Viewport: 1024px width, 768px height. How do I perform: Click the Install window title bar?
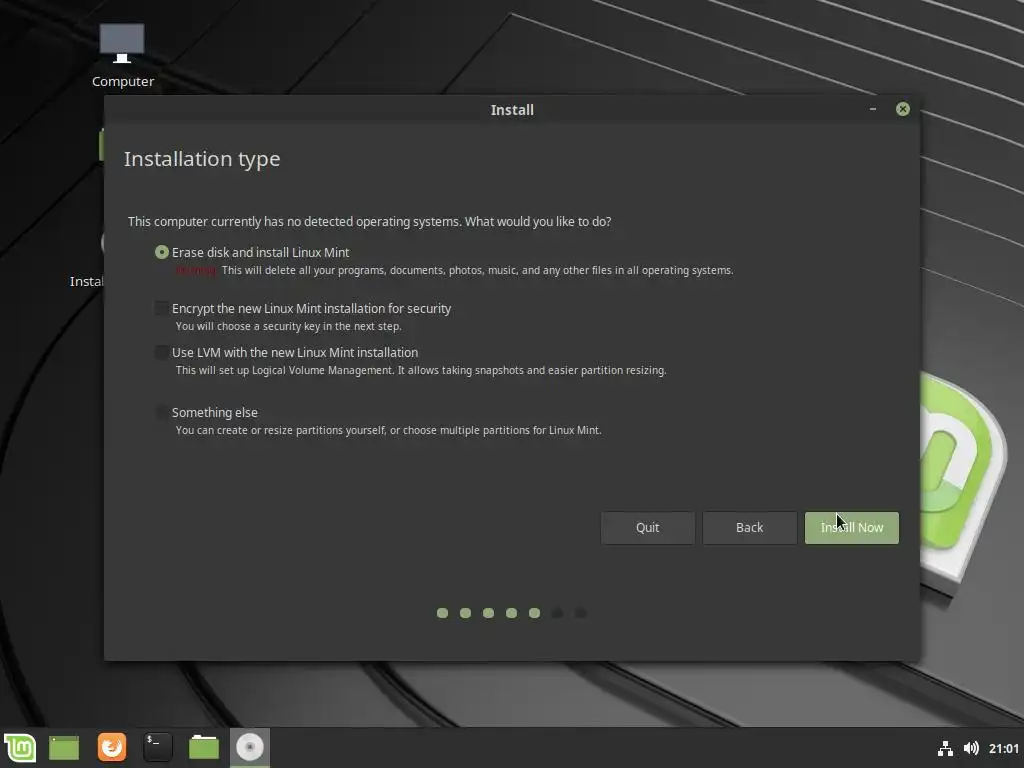coord(512,109)
